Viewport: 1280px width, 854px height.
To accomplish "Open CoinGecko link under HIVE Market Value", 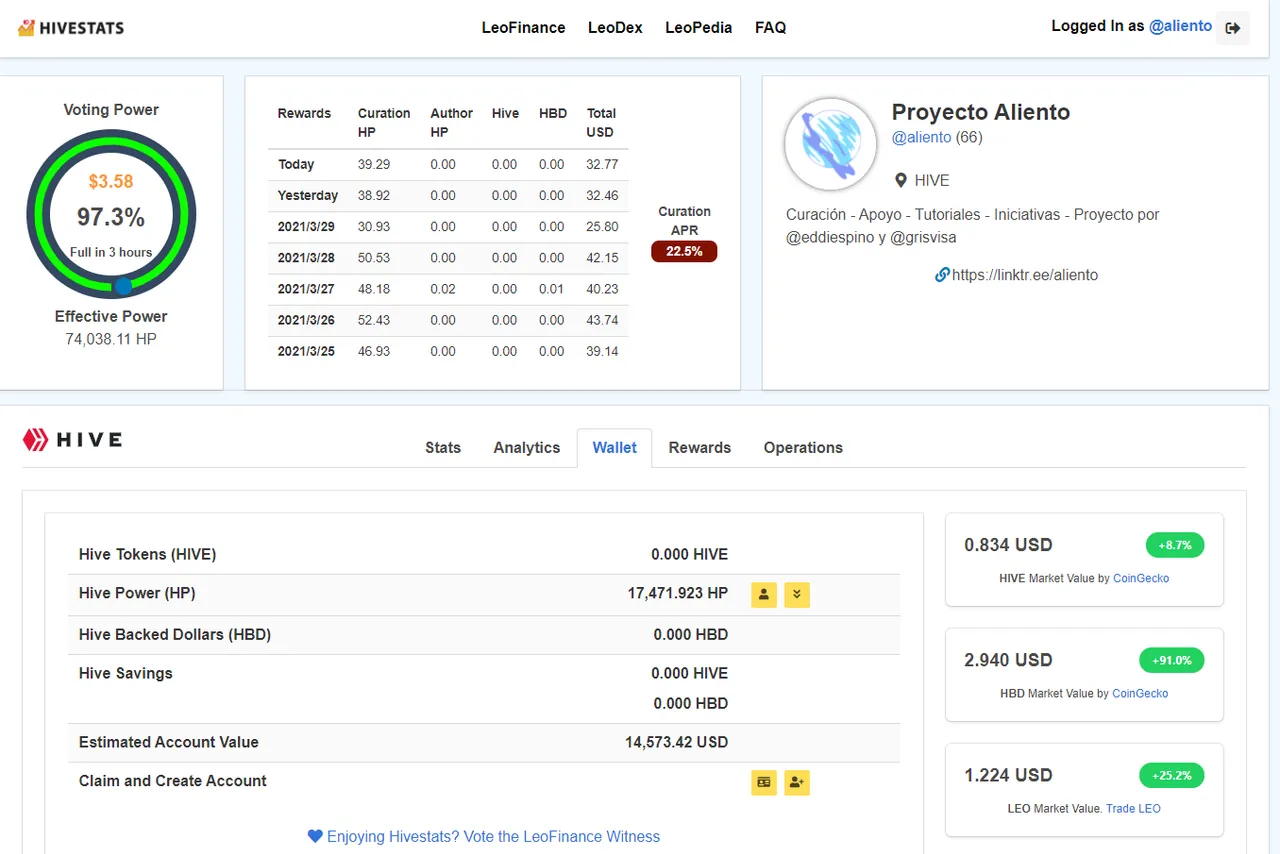I will [x=1141, y=578].
